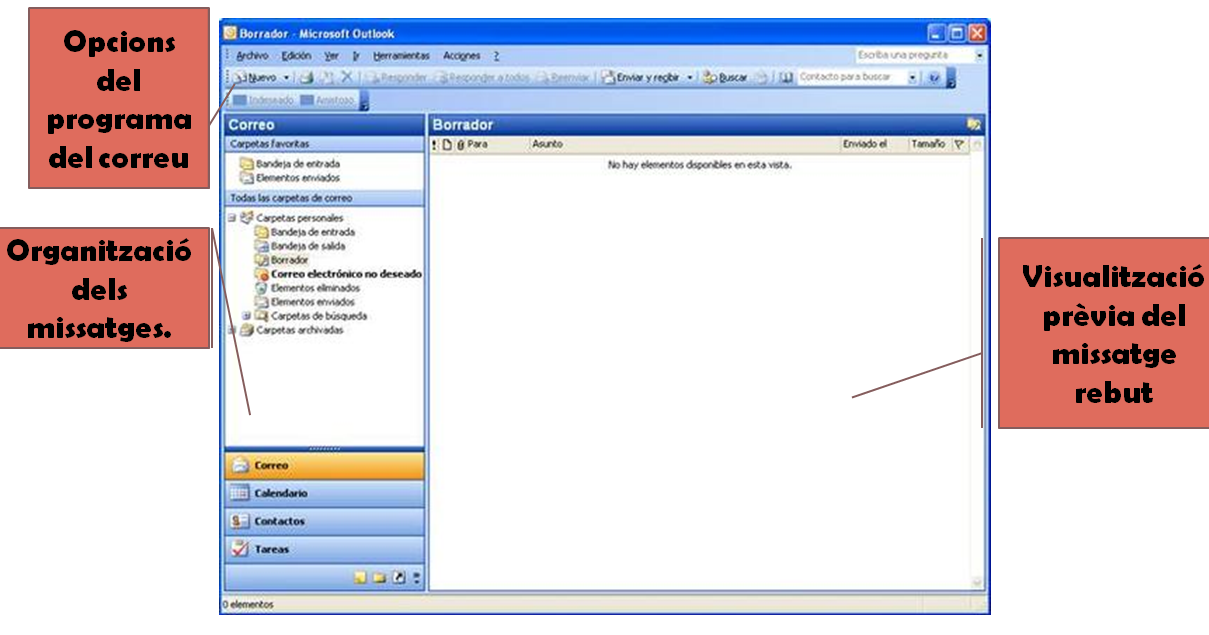This screenshot has width=1209, height=635.
Task: Open the Ir menu
Action: click(x=356, y=56)
